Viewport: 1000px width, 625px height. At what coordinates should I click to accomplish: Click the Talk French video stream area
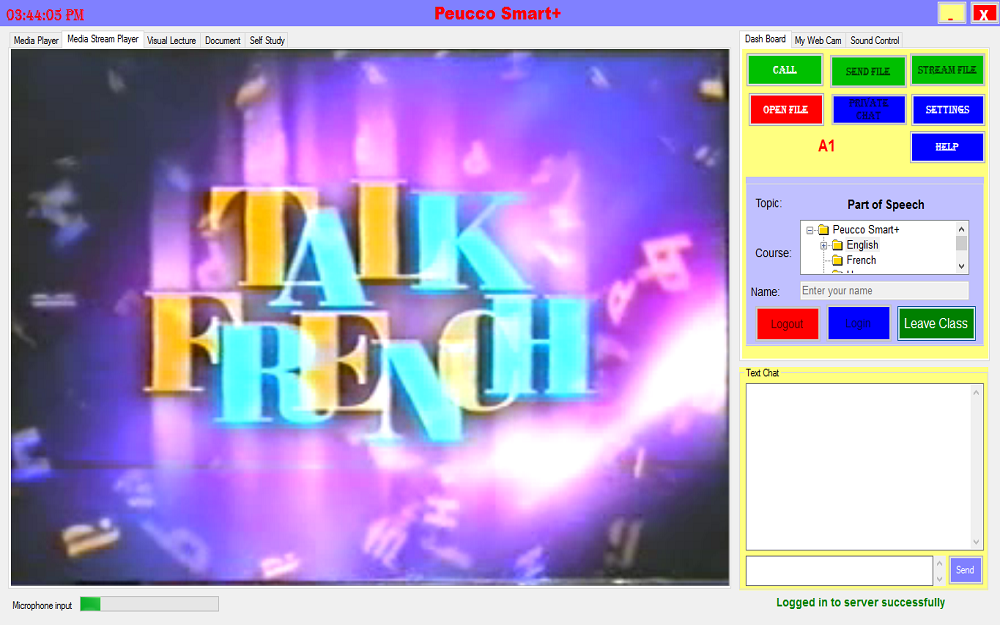coord(370,317)
